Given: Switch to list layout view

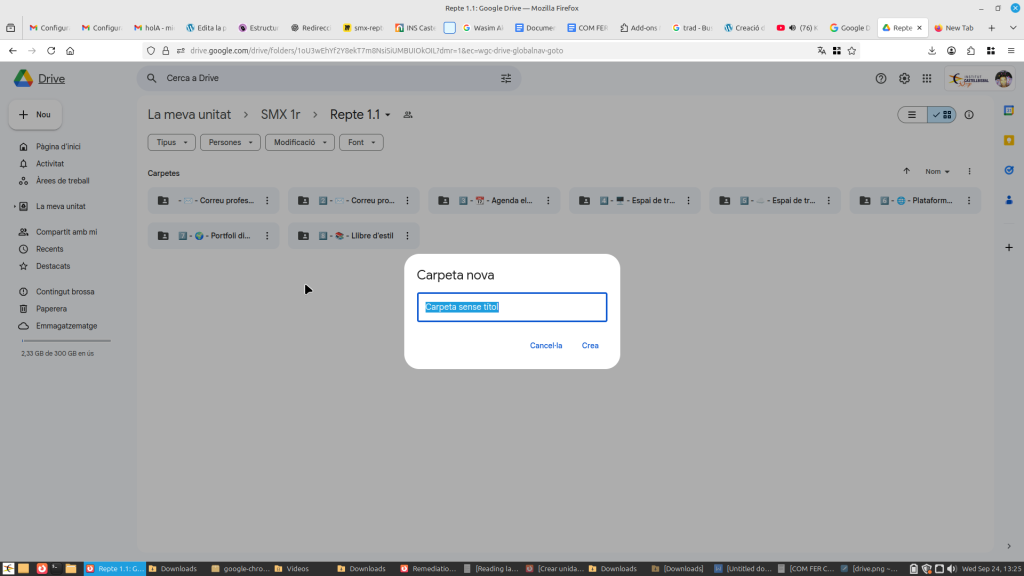Looking at the screenshot, I should (912, 115).
